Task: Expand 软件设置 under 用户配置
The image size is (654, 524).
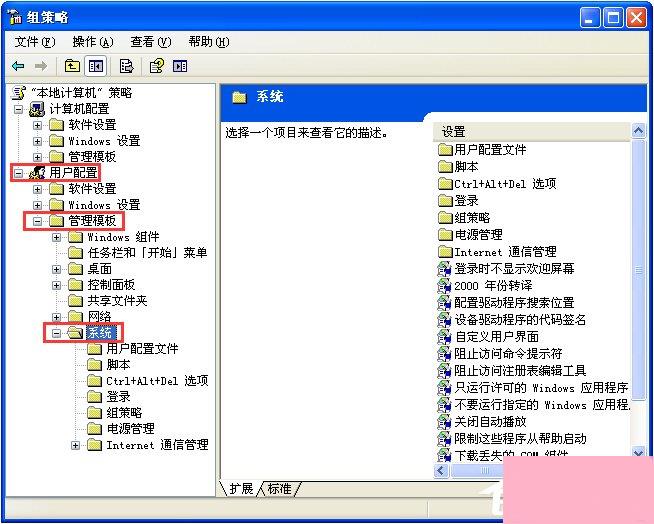Action: pyautogui.click(x=38, y=189)
